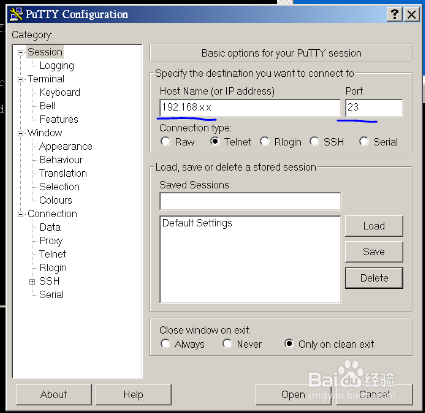Image resolution: width=425 pixels, height=413 pixels.
Task: Open the Terminal category
Action: 46,79
